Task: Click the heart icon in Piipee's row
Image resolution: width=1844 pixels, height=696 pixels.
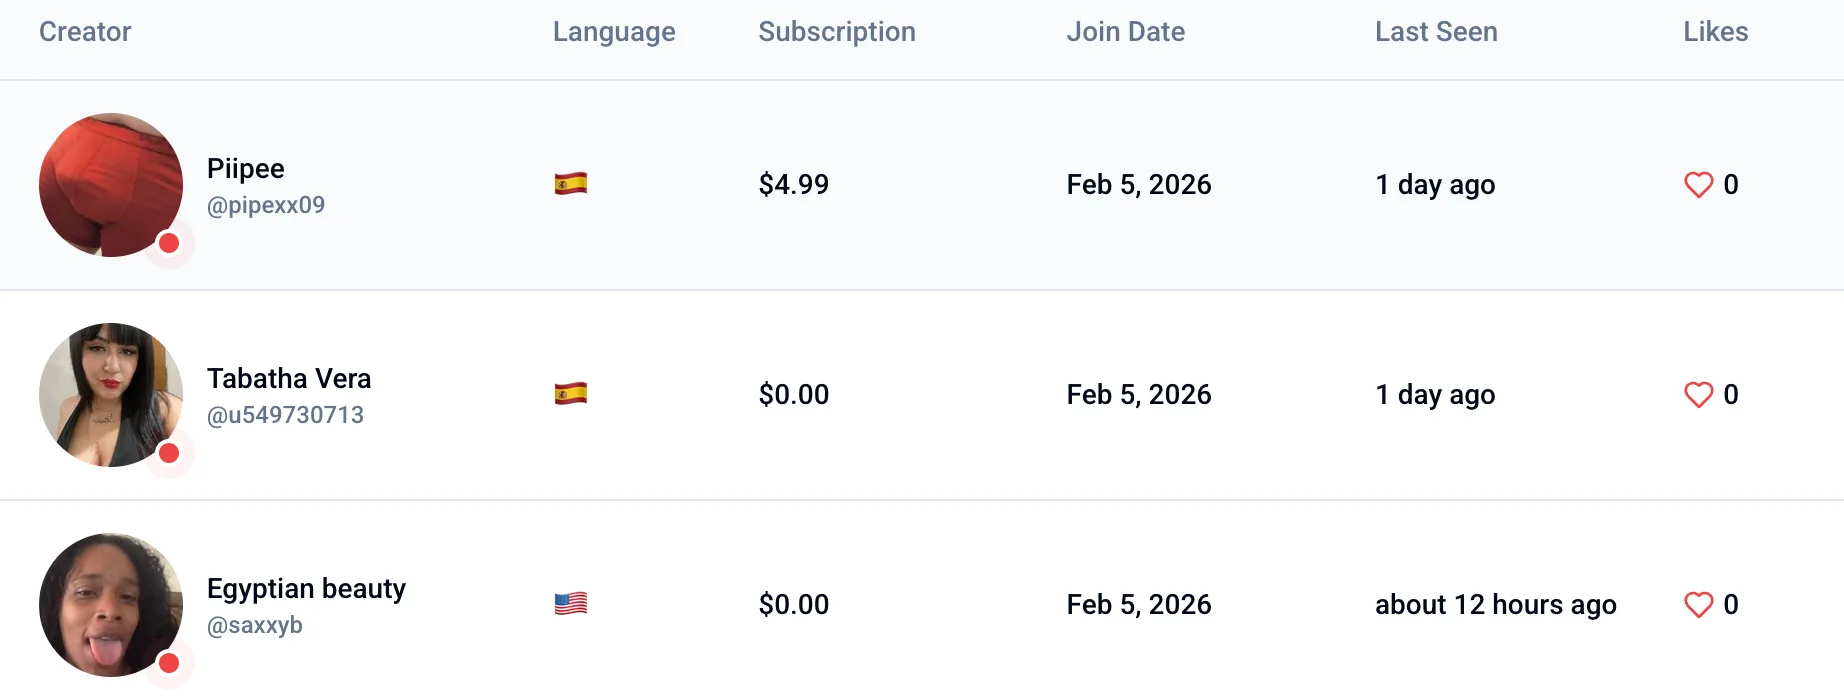Action: click(x=1698, y=185)
